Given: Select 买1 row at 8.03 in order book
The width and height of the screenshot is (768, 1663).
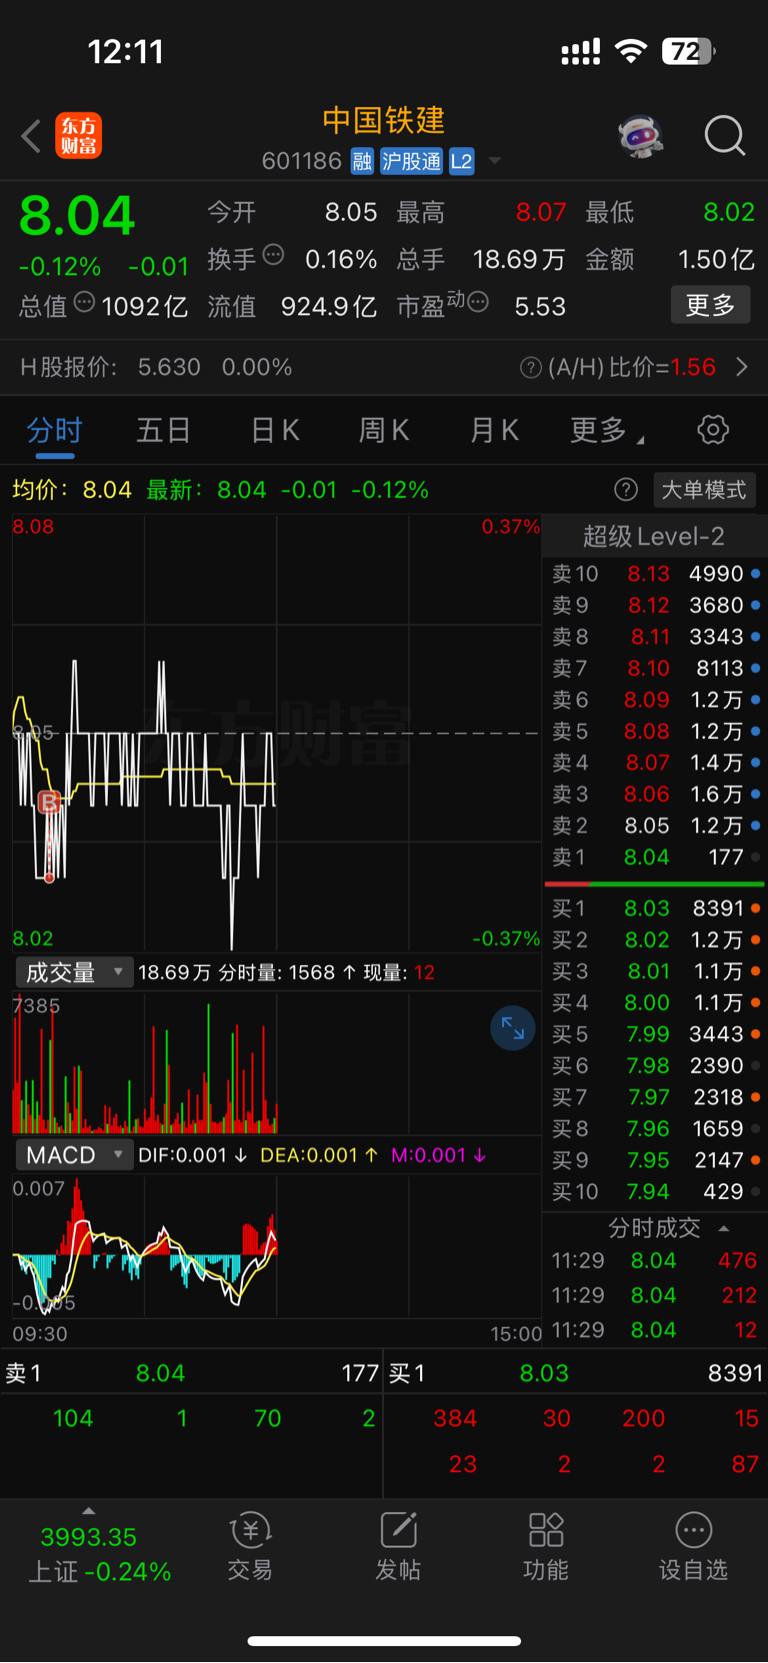Looking at the screenshot, I should click(655, 908).
